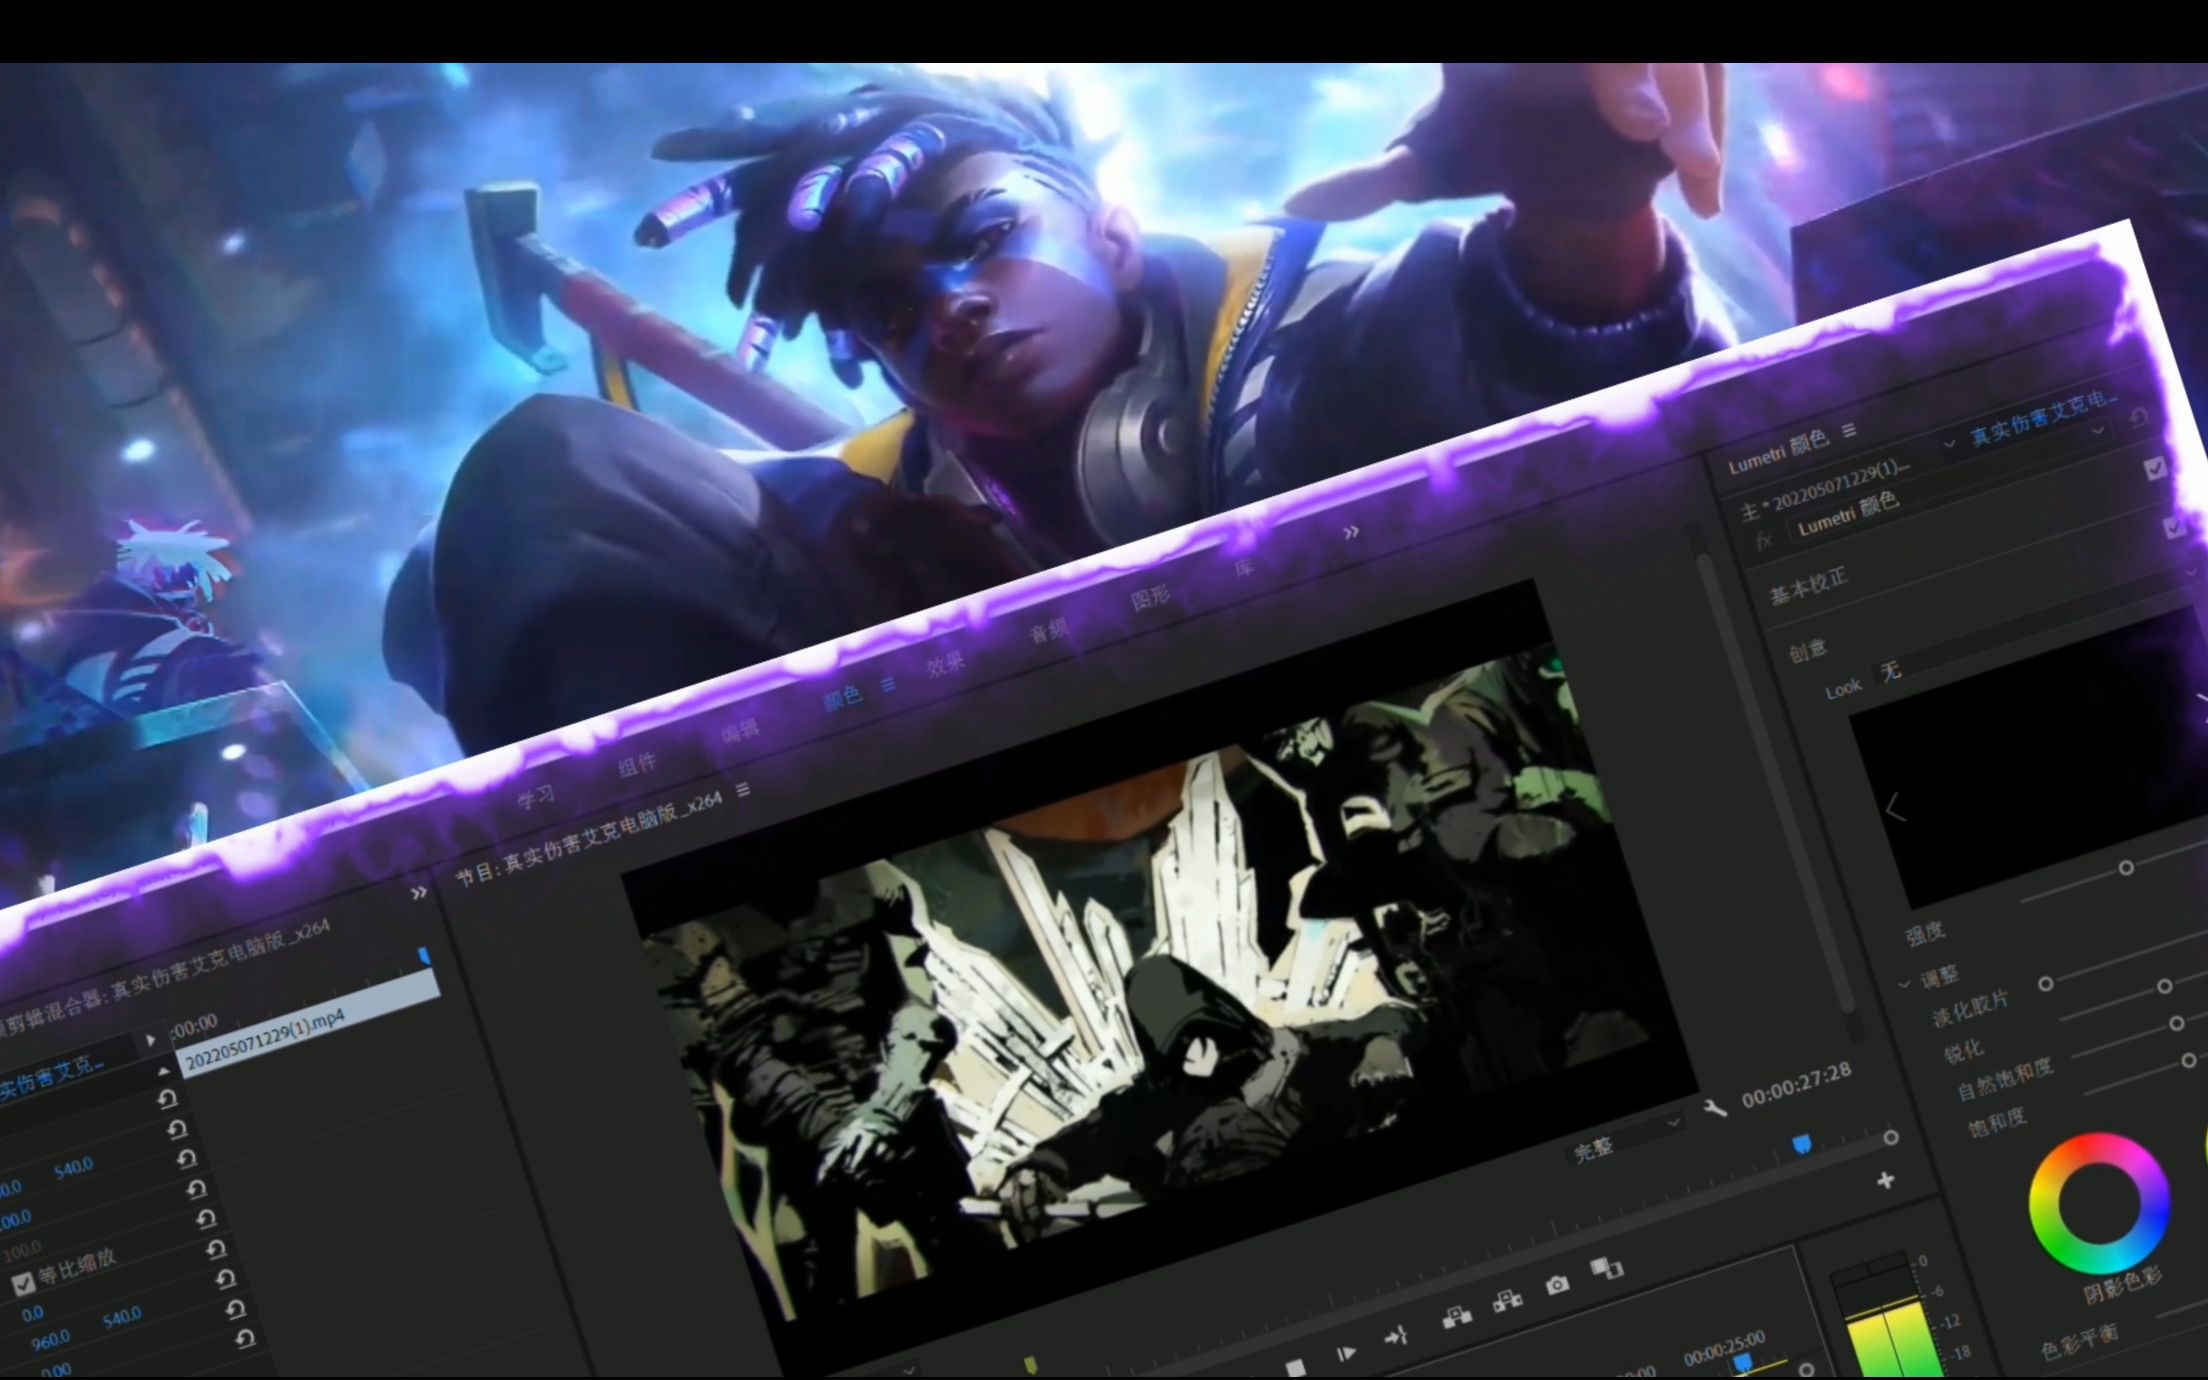Screen dimensions: 2208x1380
Task: Select the 音频剪辑混合器 panel tab
Action: 163,977
